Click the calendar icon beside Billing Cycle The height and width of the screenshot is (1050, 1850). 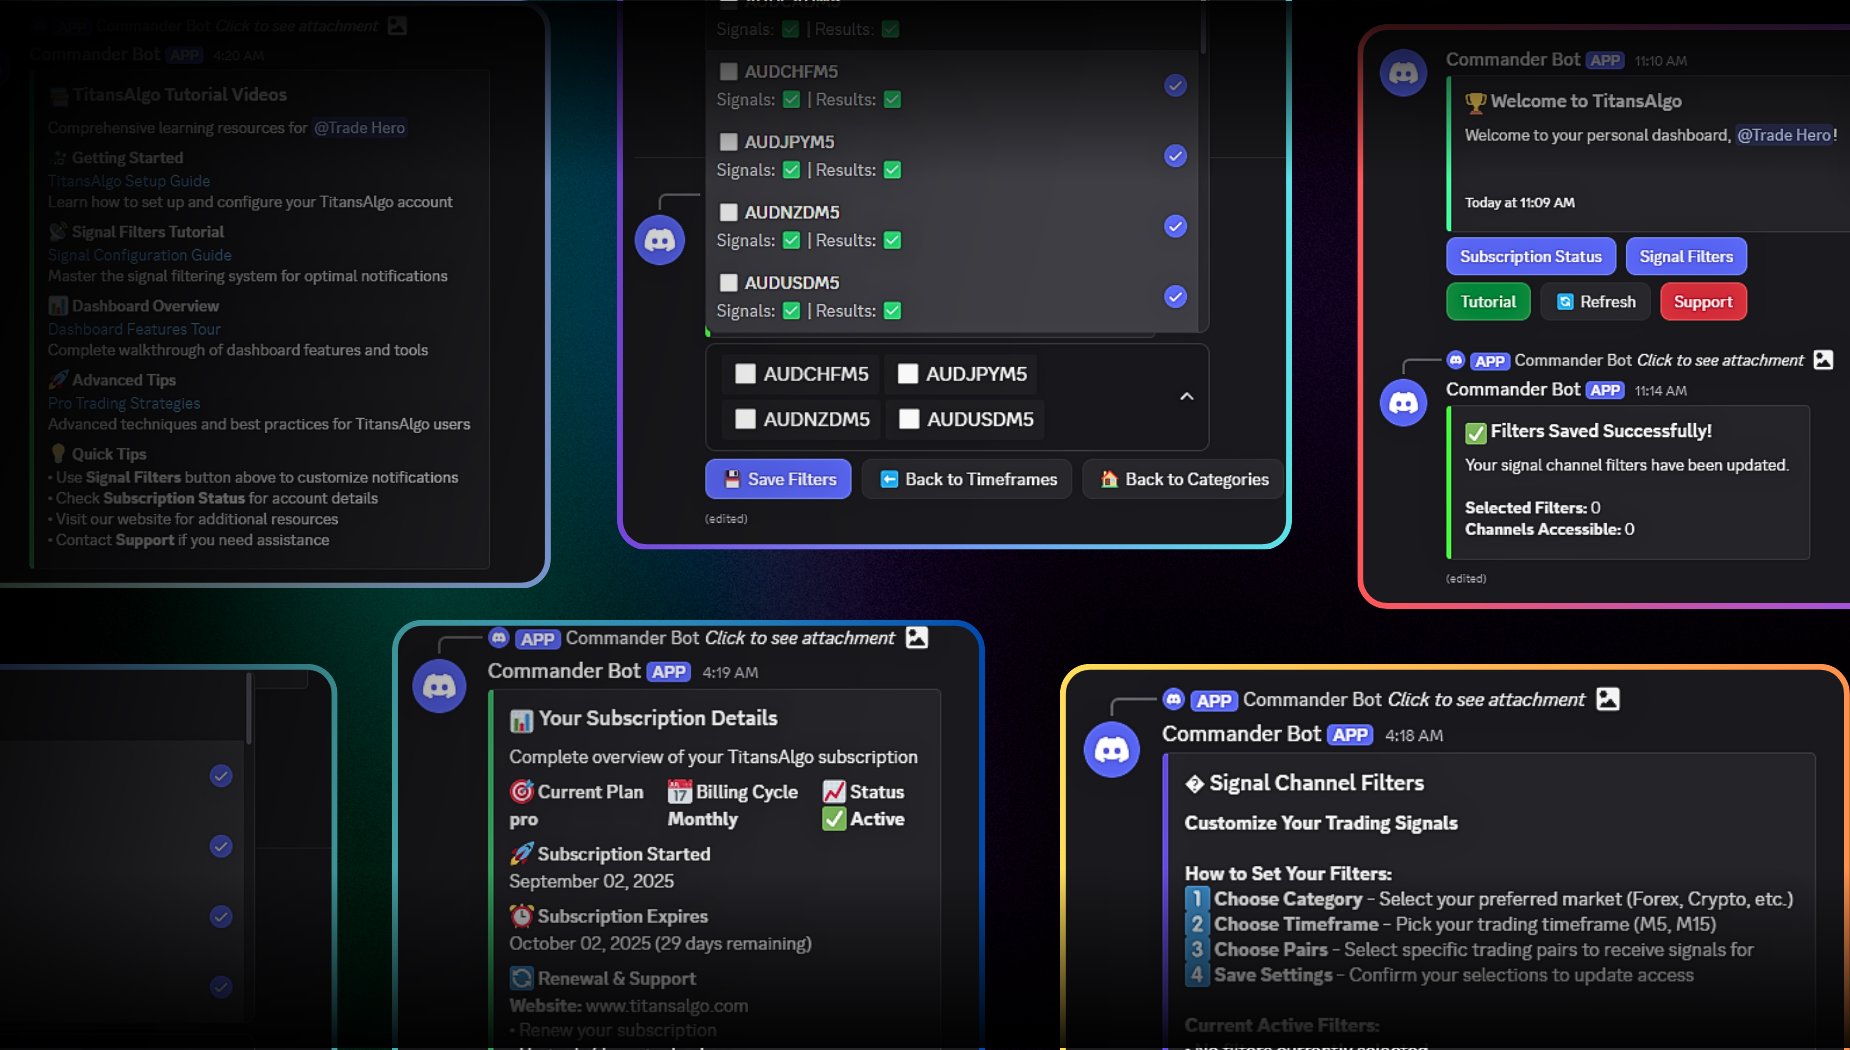coord(678,792)
